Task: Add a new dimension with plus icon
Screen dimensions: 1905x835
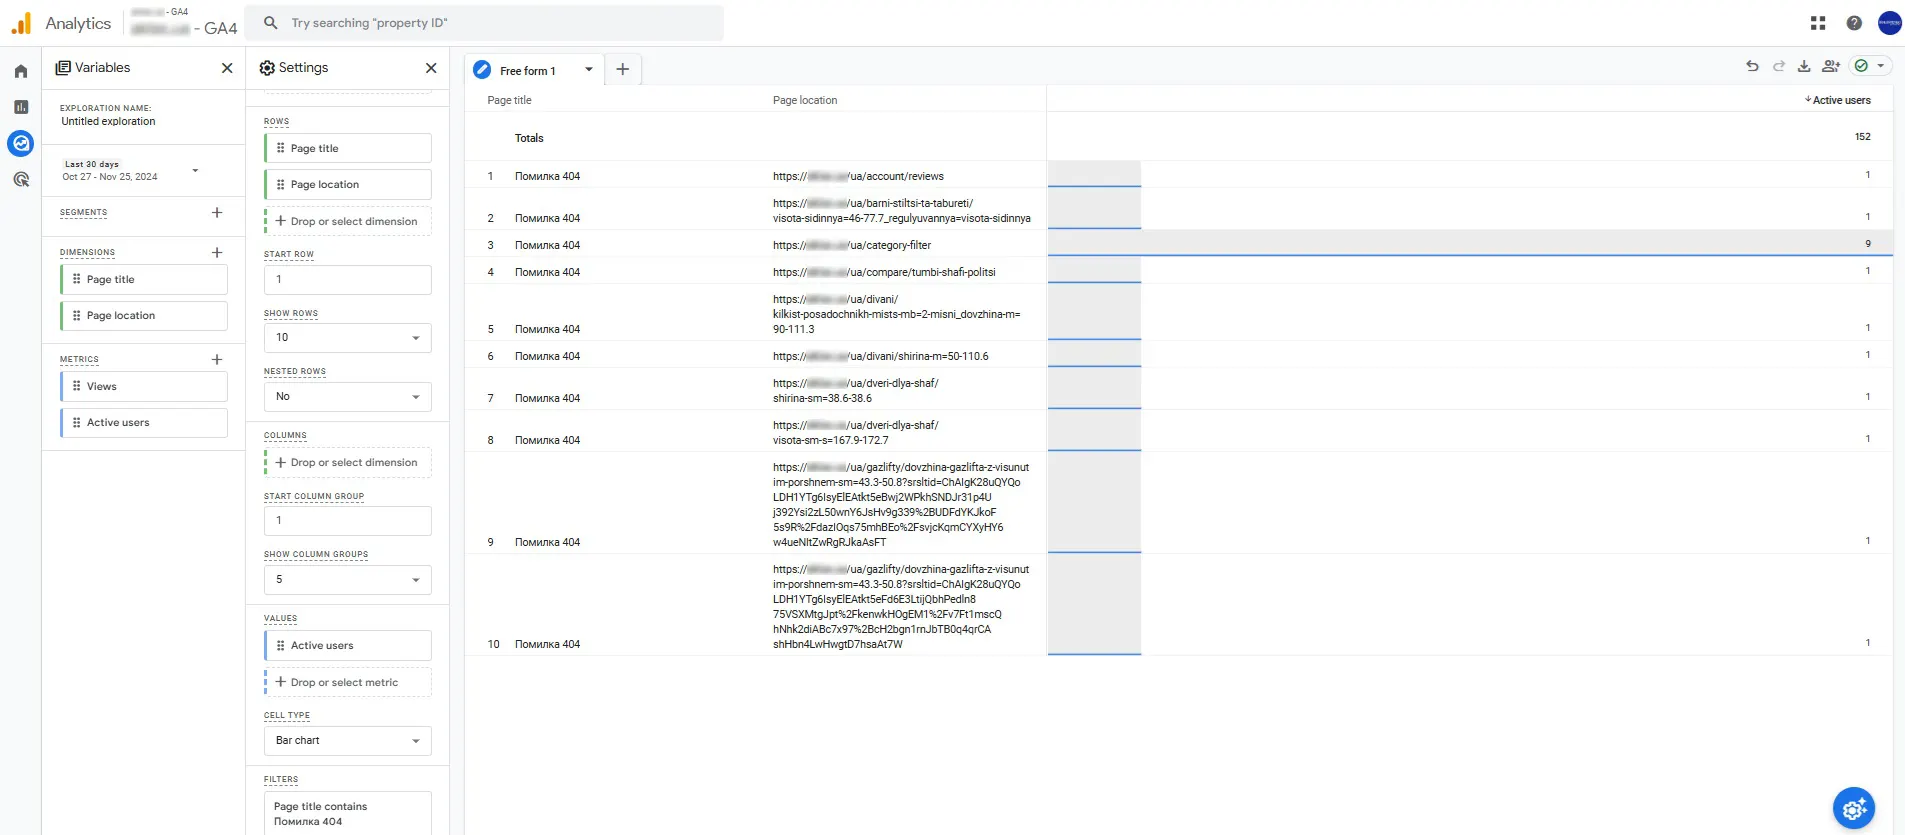Action: pyautogui.click(x=217, y=253)
